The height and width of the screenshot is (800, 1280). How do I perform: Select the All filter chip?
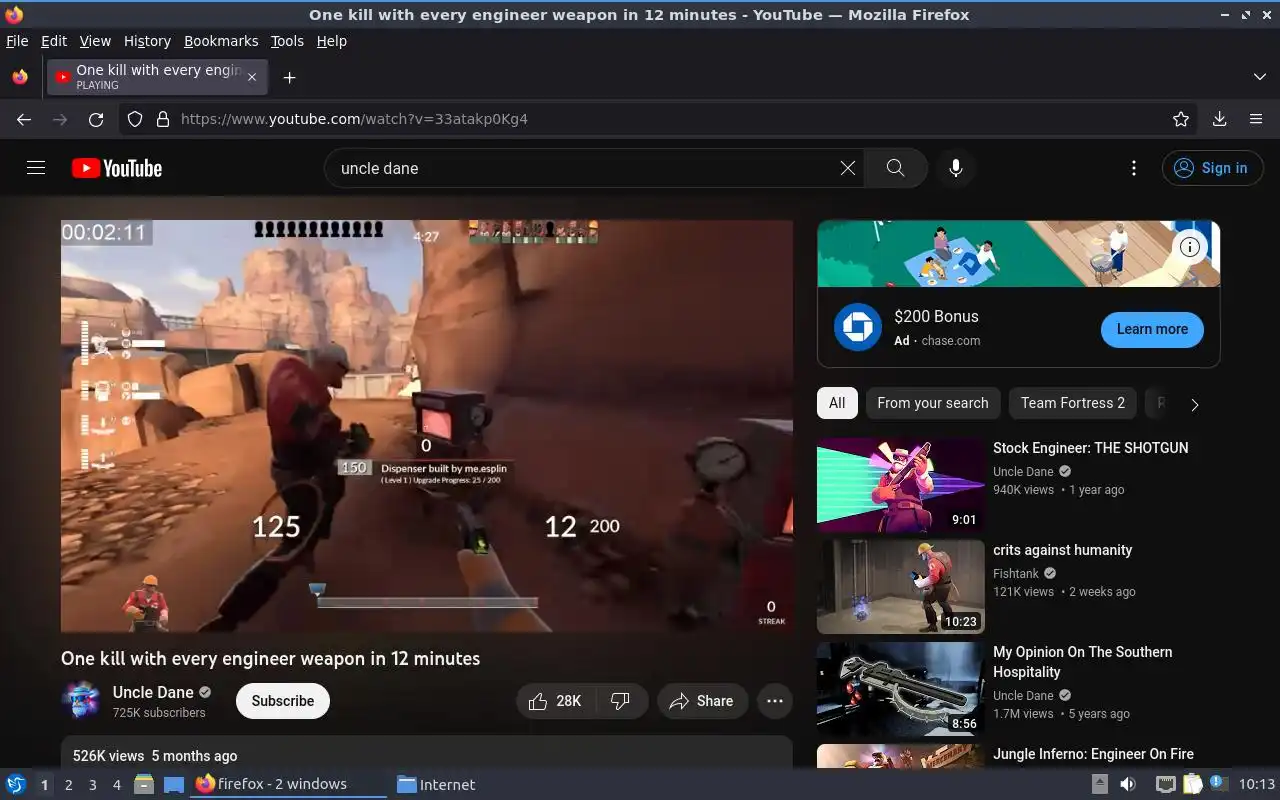point(837,403)
